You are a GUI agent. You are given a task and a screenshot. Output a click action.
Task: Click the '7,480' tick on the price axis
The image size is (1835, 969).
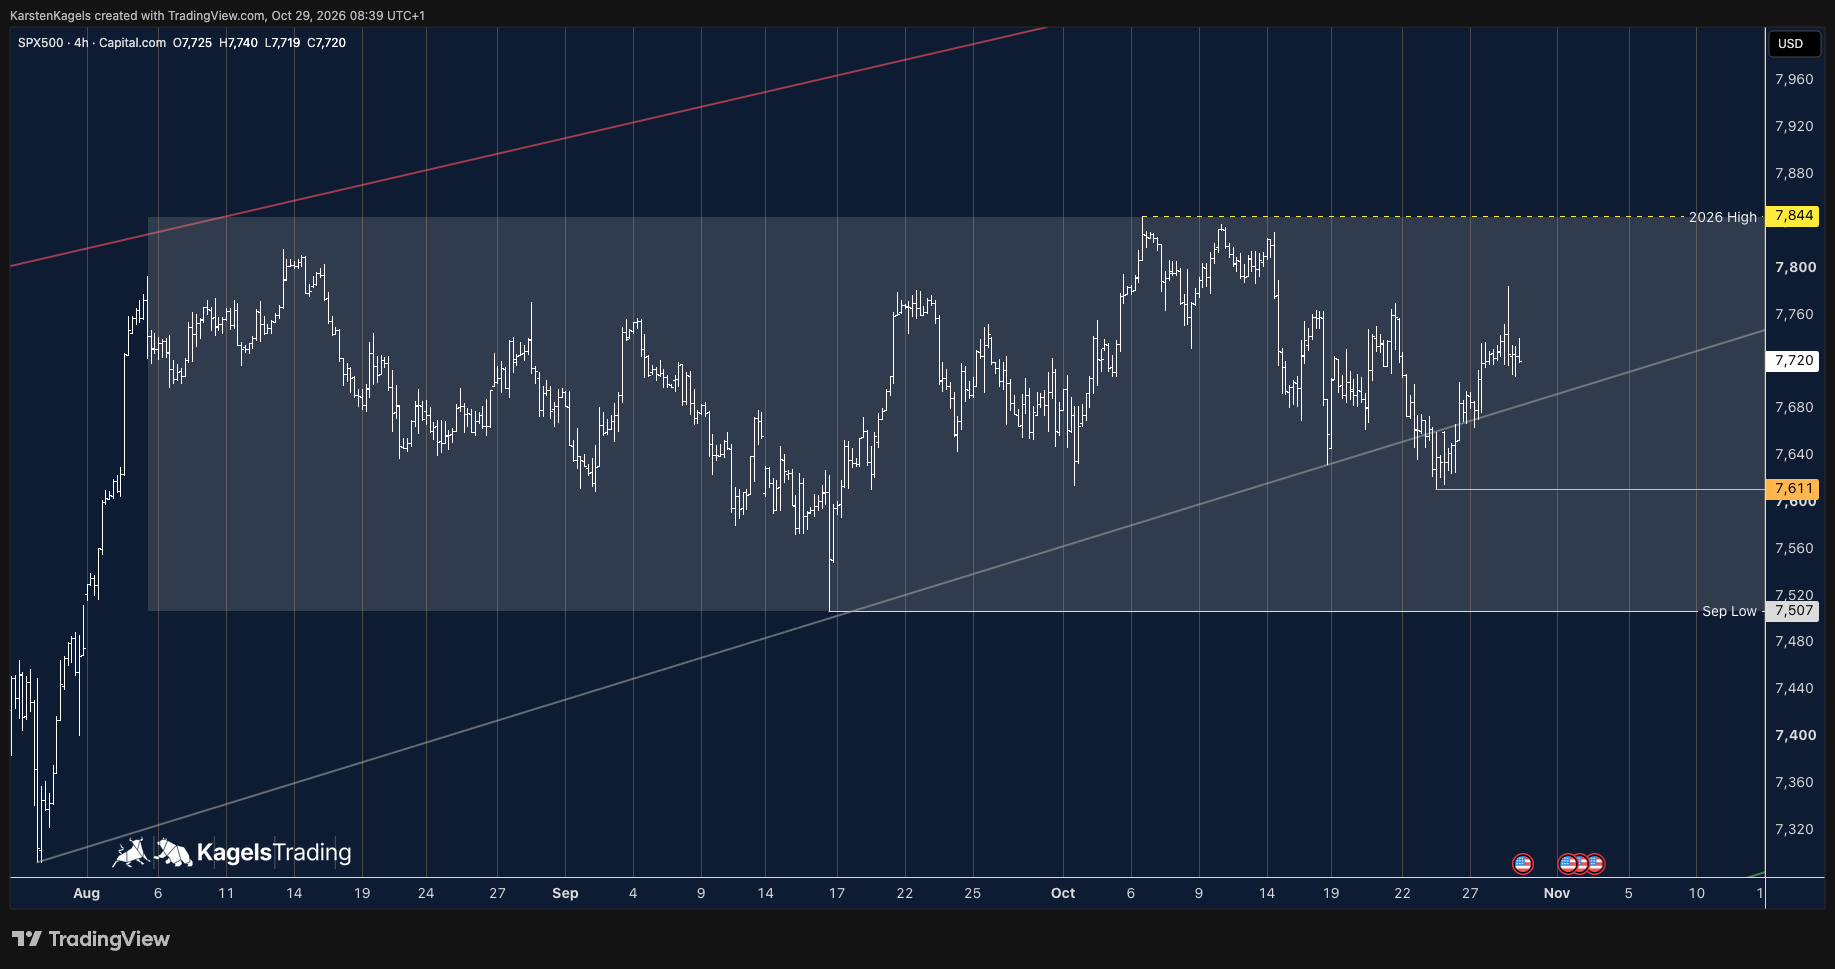[1794, 641]
